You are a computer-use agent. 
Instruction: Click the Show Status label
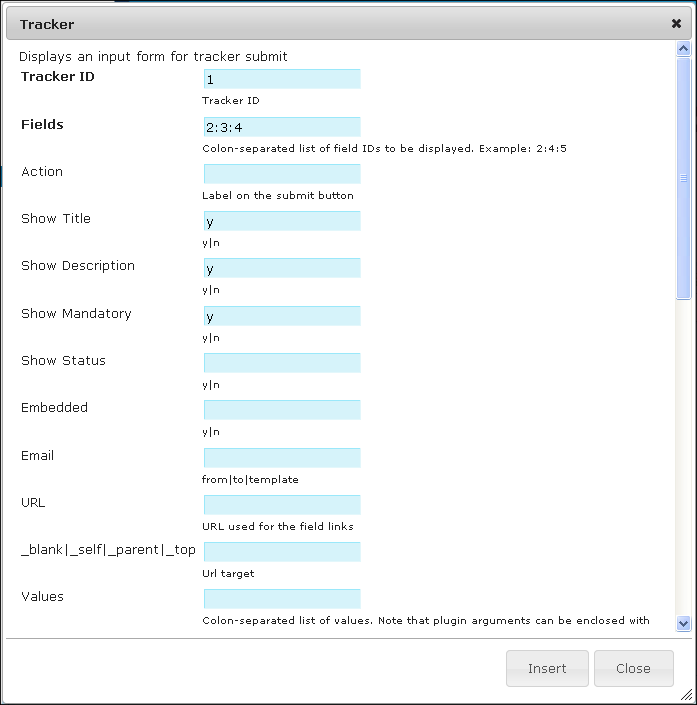[63, 361]
